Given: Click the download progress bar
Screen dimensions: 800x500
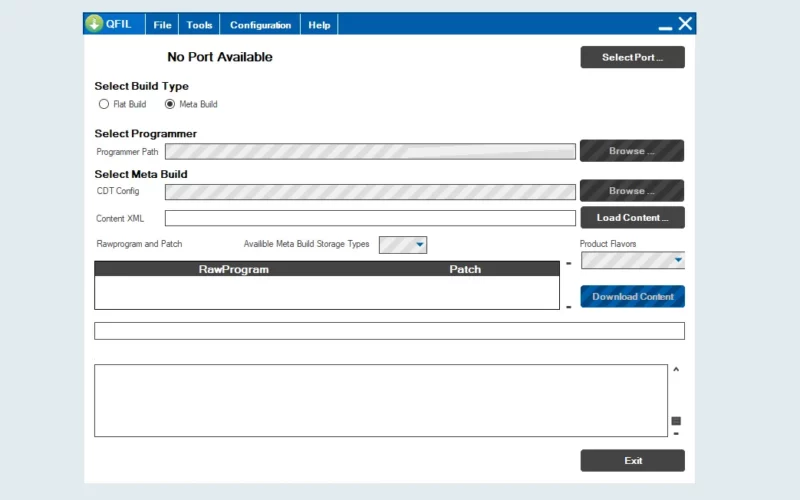Looking at the screenshot, I should pos(389,331).
